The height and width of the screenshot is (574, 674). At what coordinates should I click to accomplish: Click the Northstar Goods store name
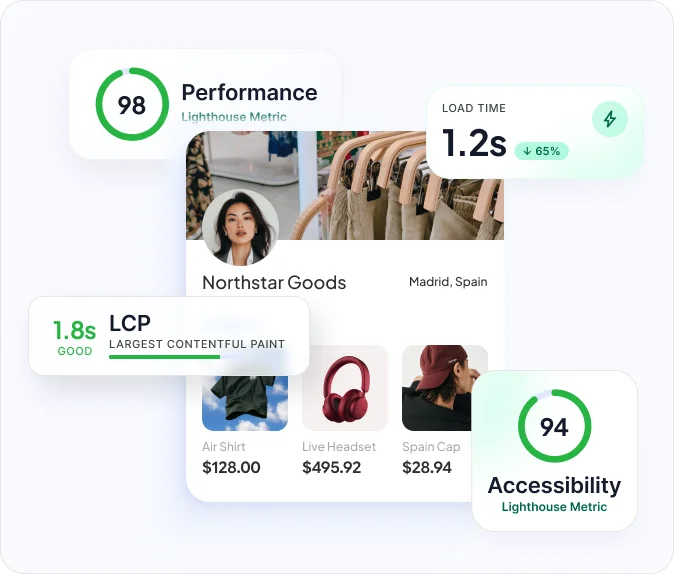(274, 282)
